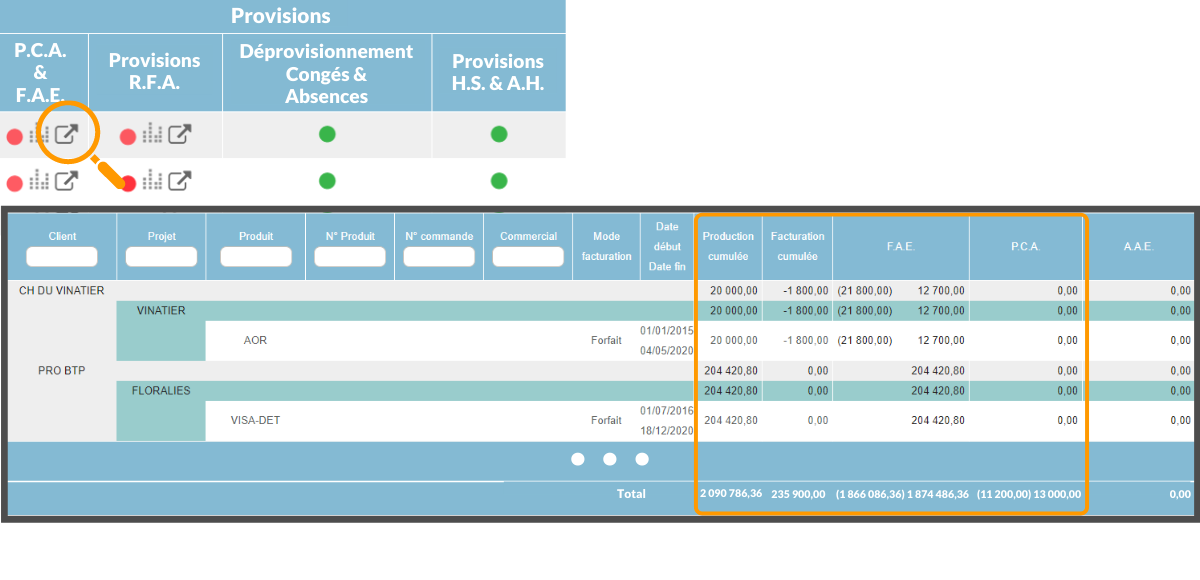Image resolution: width=1200 pixels, height=580 pixels.
Task: Click green status dot under Provisions H.S. & A.H., second row
Action: 499,181
